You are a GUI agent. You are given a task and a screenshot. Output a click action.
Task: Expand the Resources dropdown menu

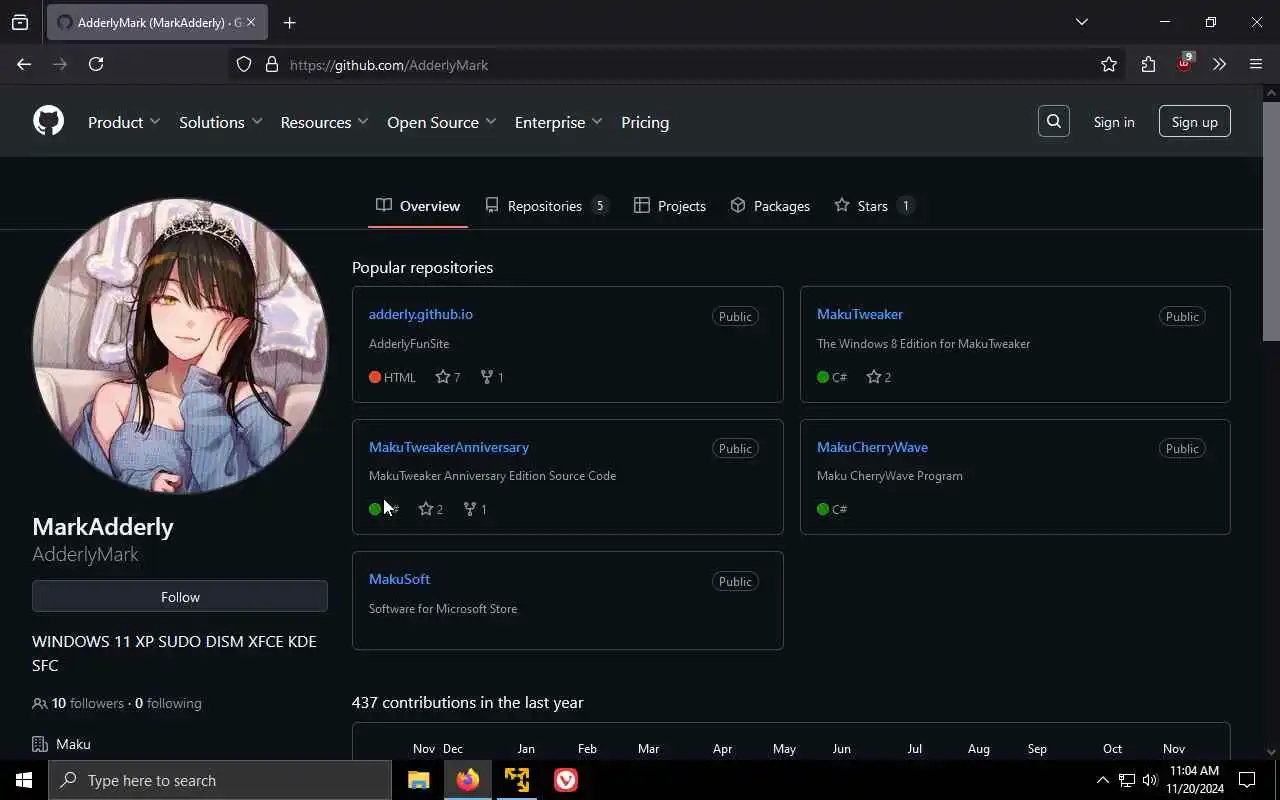coord(324,122)
